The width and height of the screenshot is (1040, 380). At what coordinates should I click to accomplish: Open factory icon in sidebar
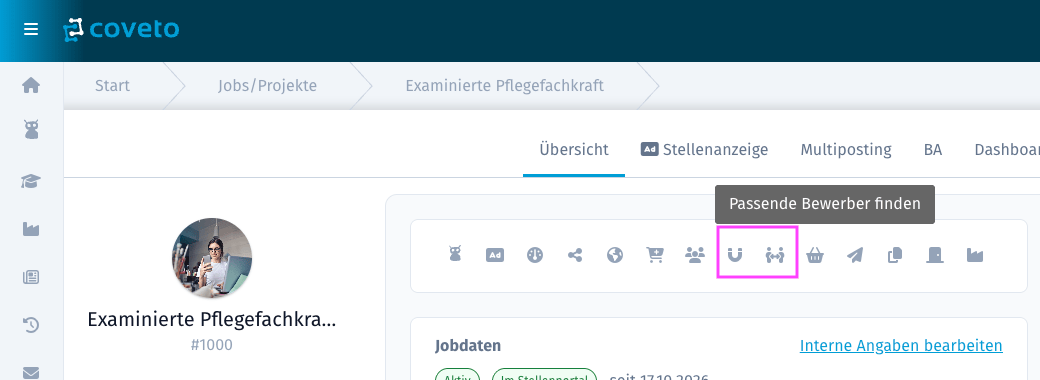pyautogui.click(x=31, y=229)
